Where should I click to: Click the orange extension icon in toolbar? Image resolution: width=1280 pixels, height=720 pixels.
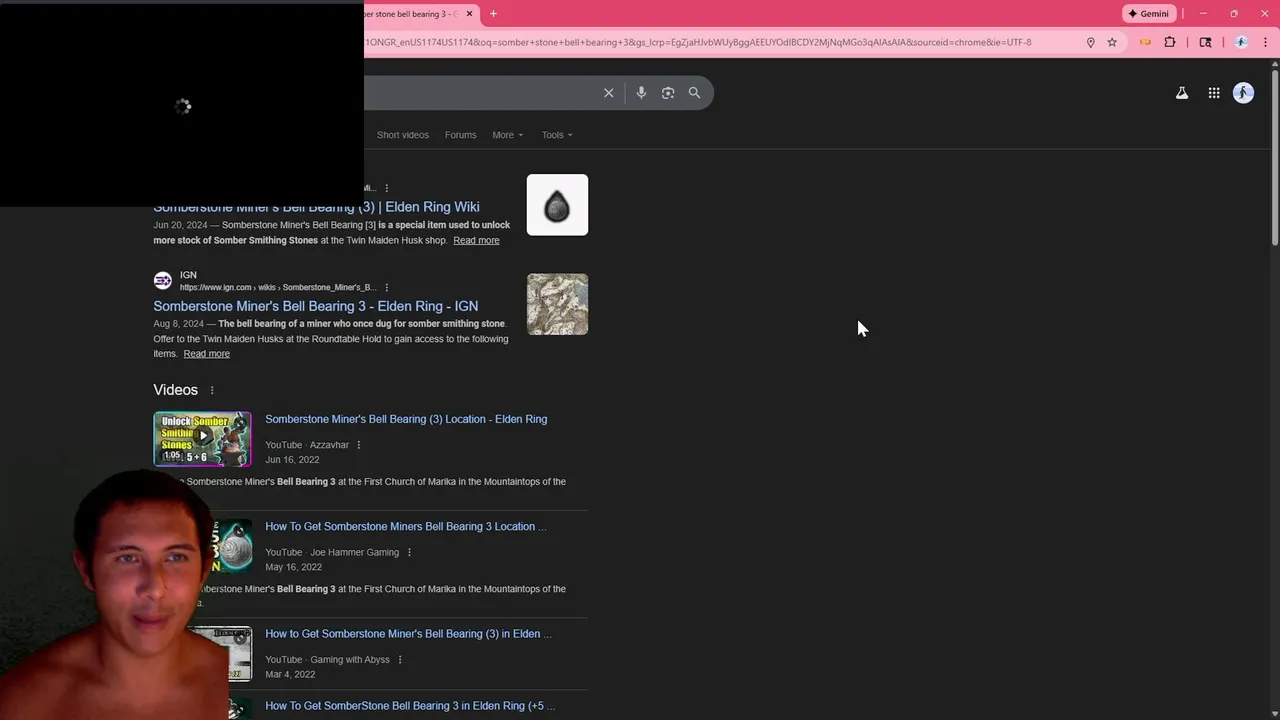point(1145,42)
